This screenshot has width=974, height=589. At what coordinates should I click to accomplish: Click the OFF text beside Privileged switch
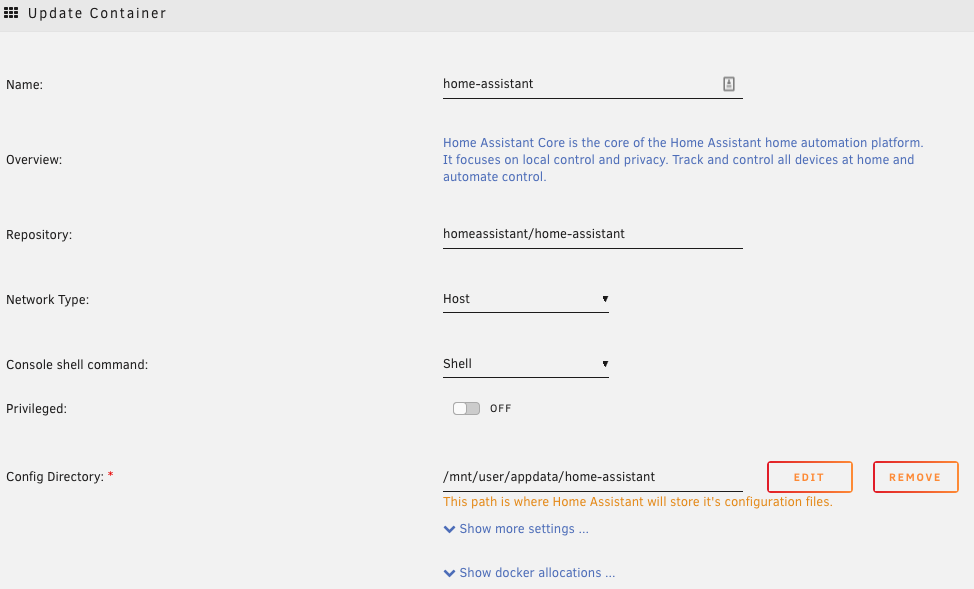point(501,408)
